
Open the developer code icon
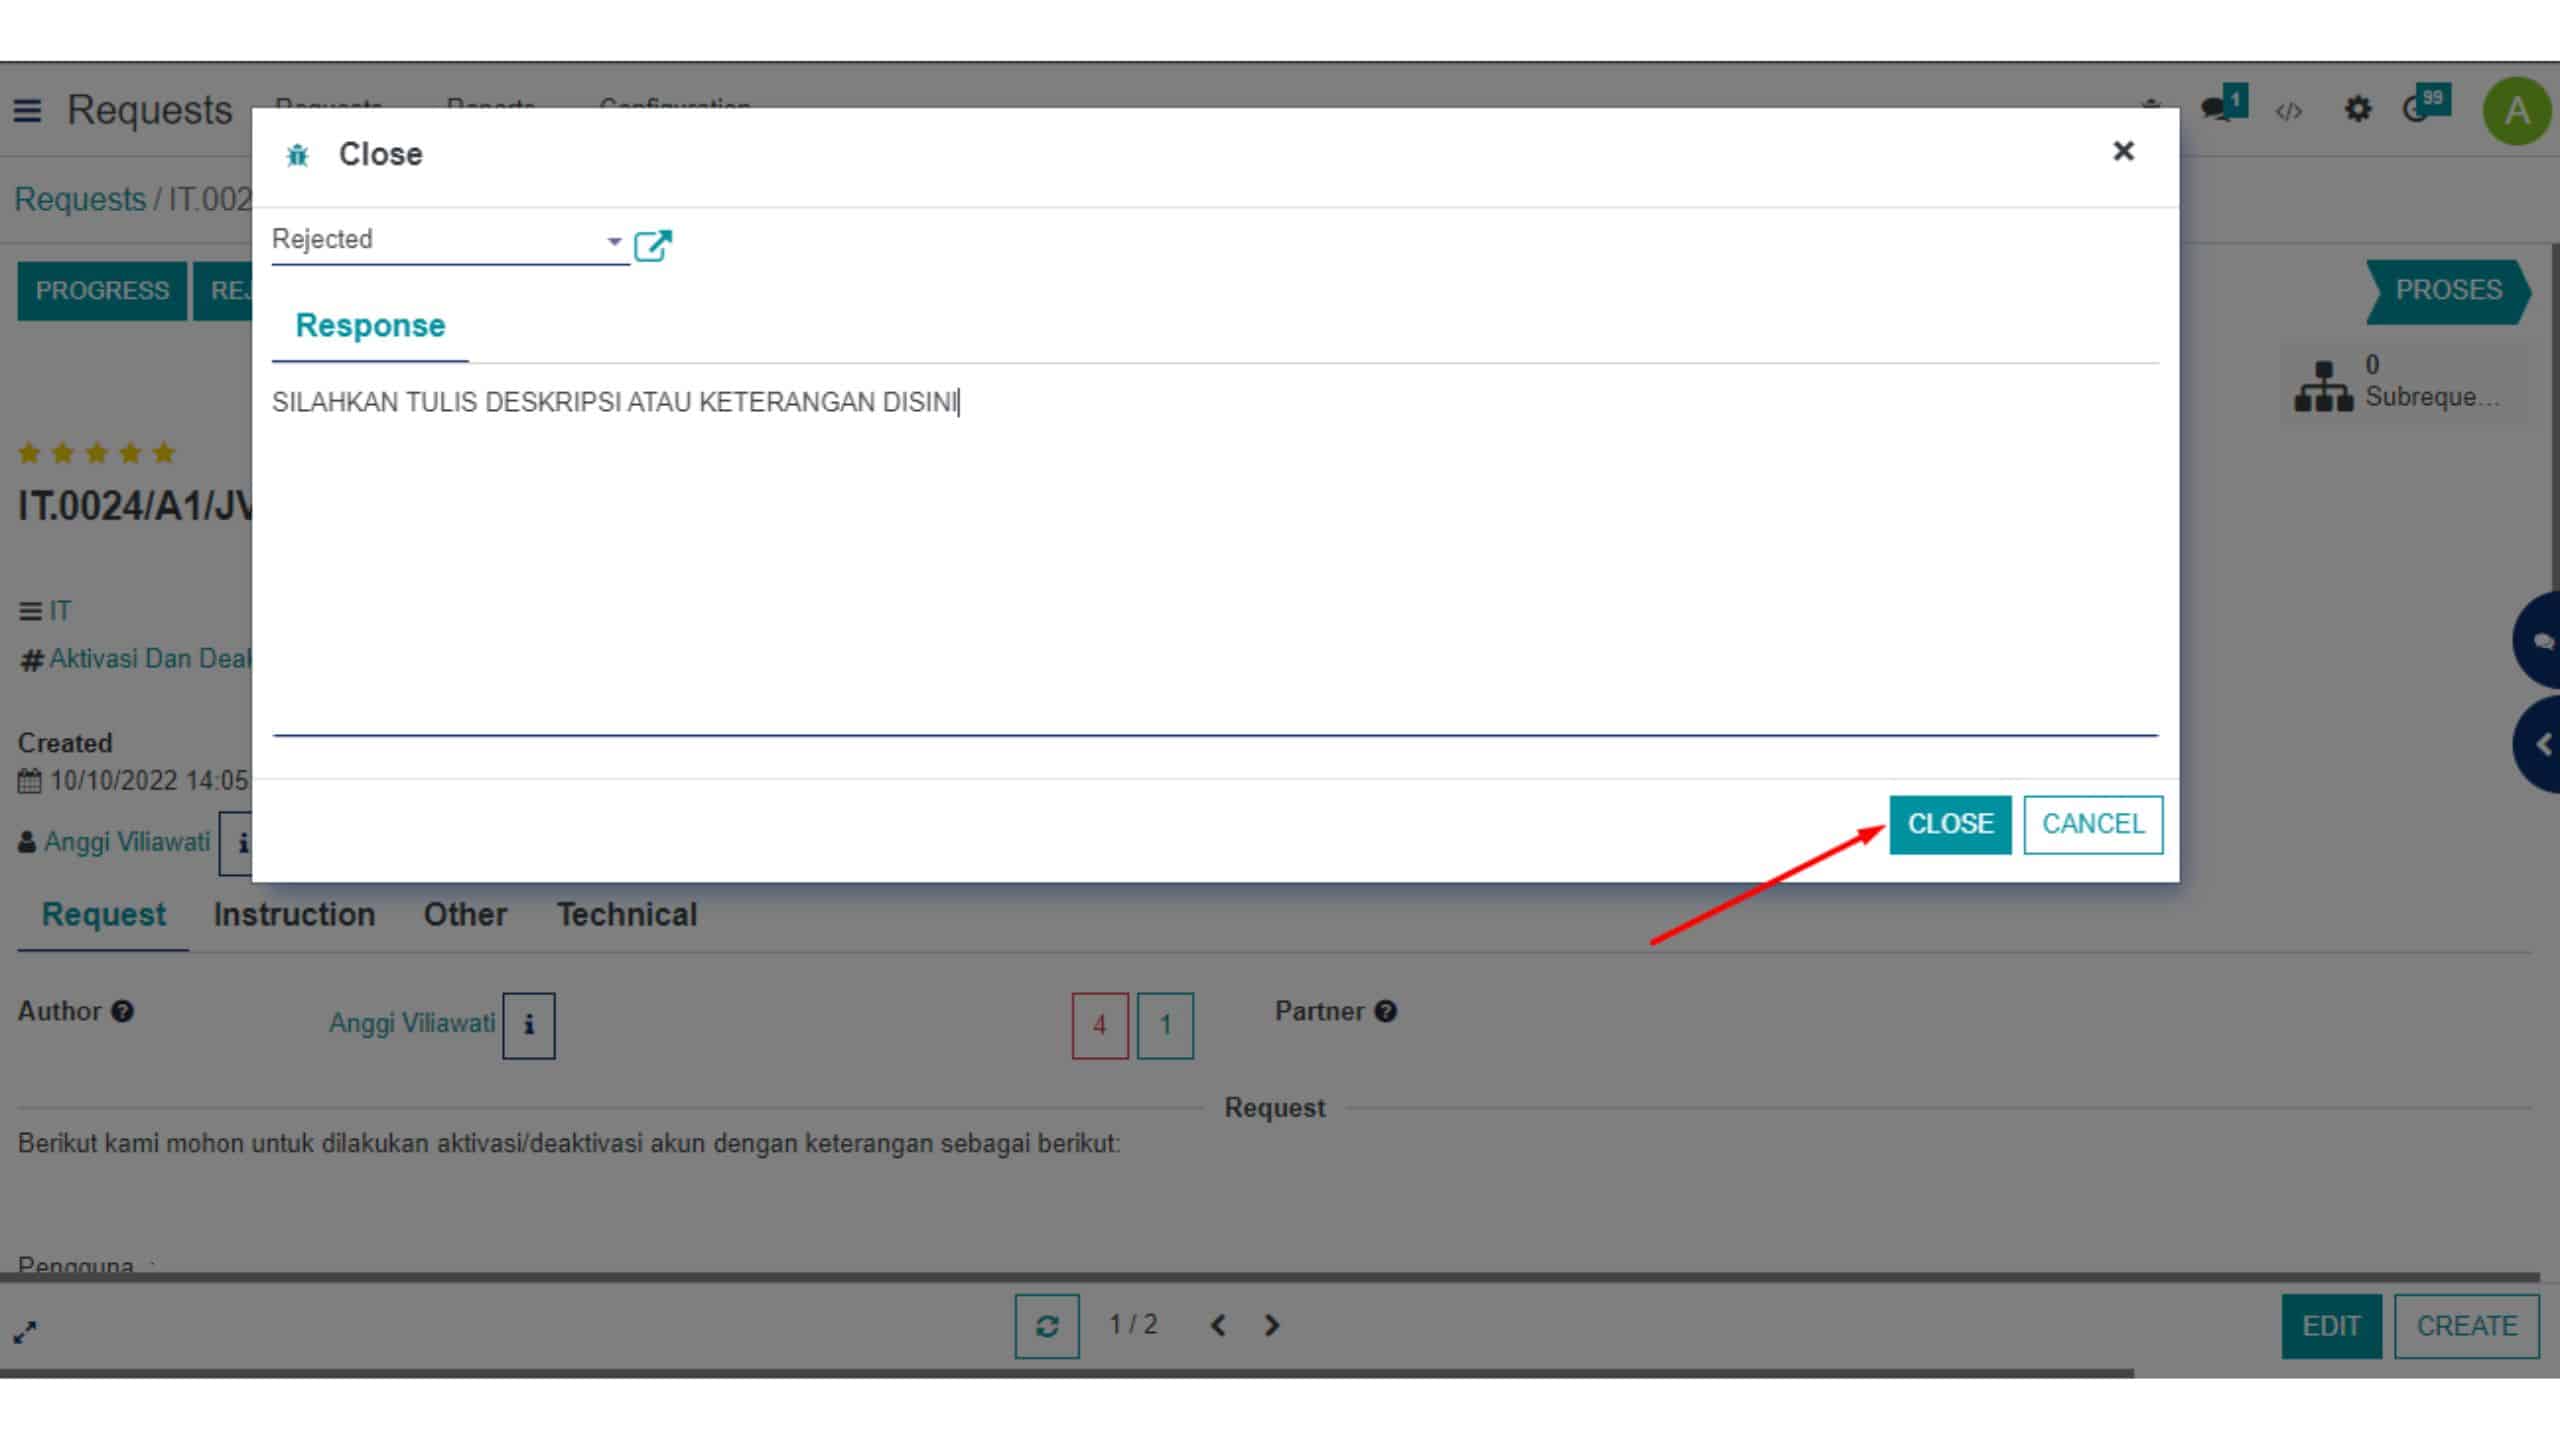2289,111
